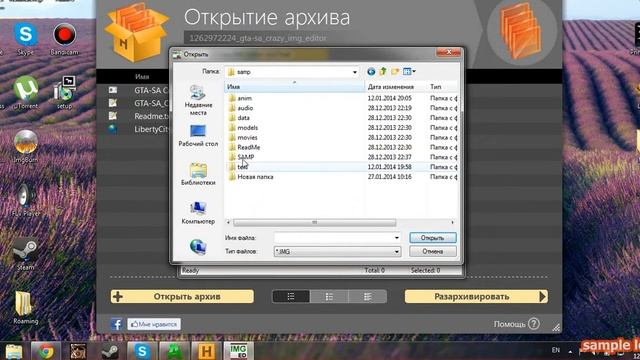Switch to the IMG editor taskbar button
This screenshot has width=640, height=360.
tap(238, 351)
